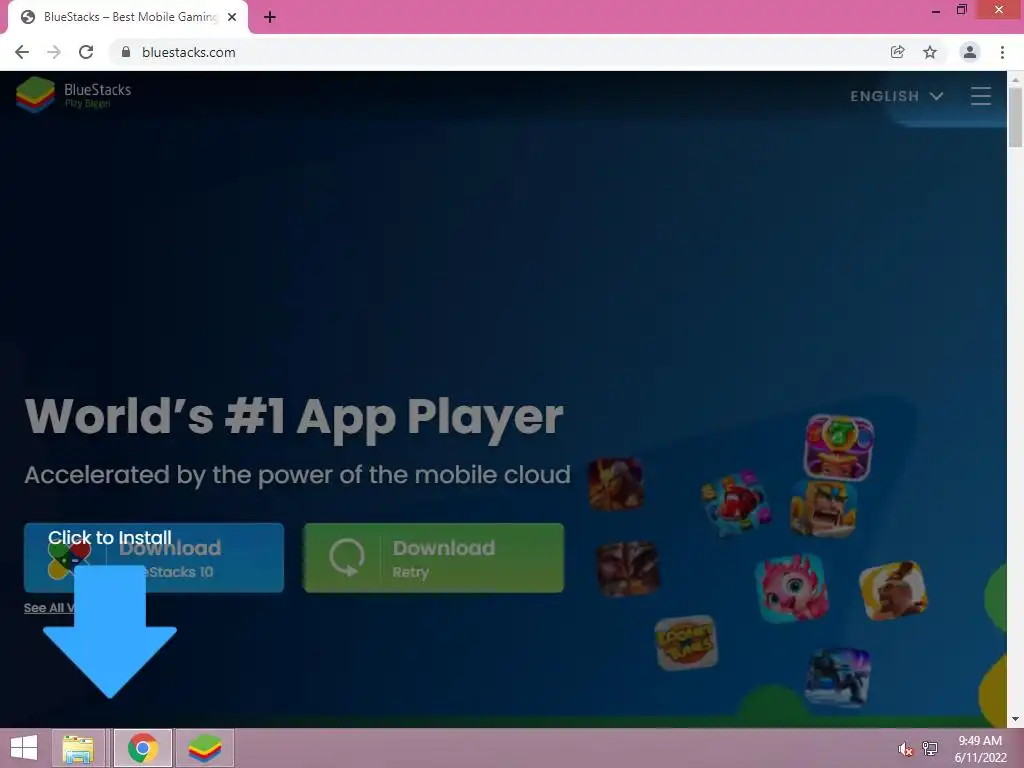Open BlueStacks from the taskbar

click(205, 748)
